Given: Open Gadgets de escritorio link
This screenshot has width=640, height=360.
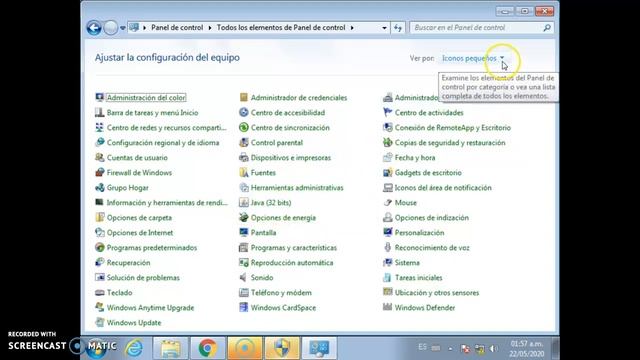Looking at the screenshot, I should (x=428, y=173).
